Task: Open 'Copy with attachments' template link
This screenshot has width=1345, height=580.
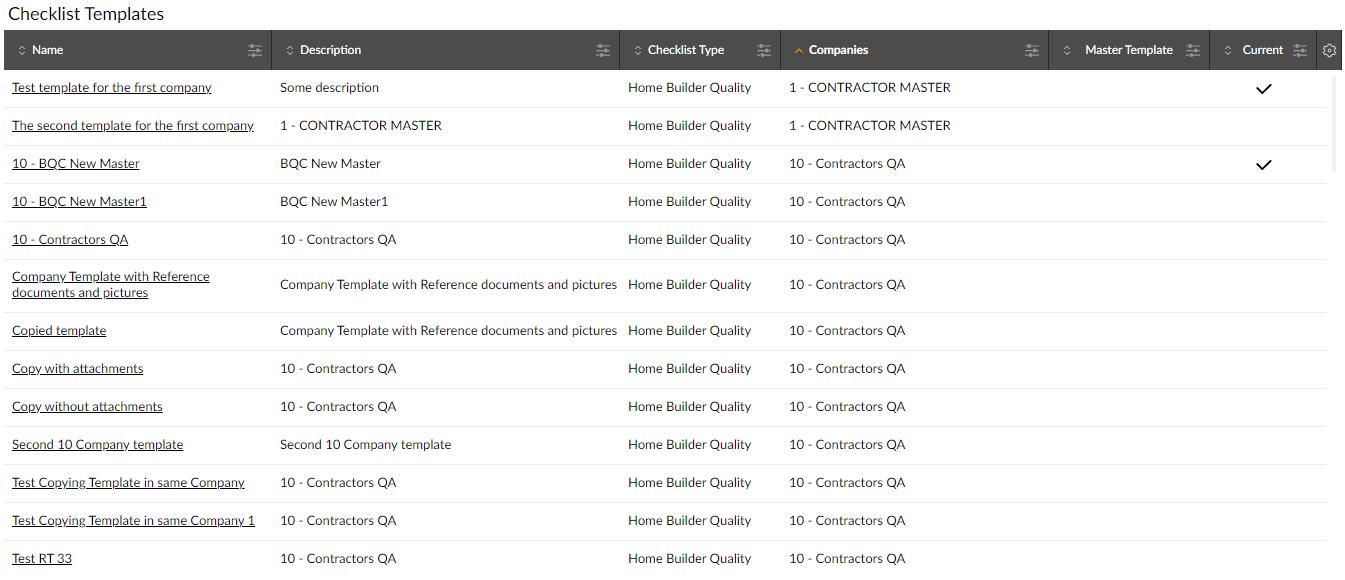Action: (78, 369)
